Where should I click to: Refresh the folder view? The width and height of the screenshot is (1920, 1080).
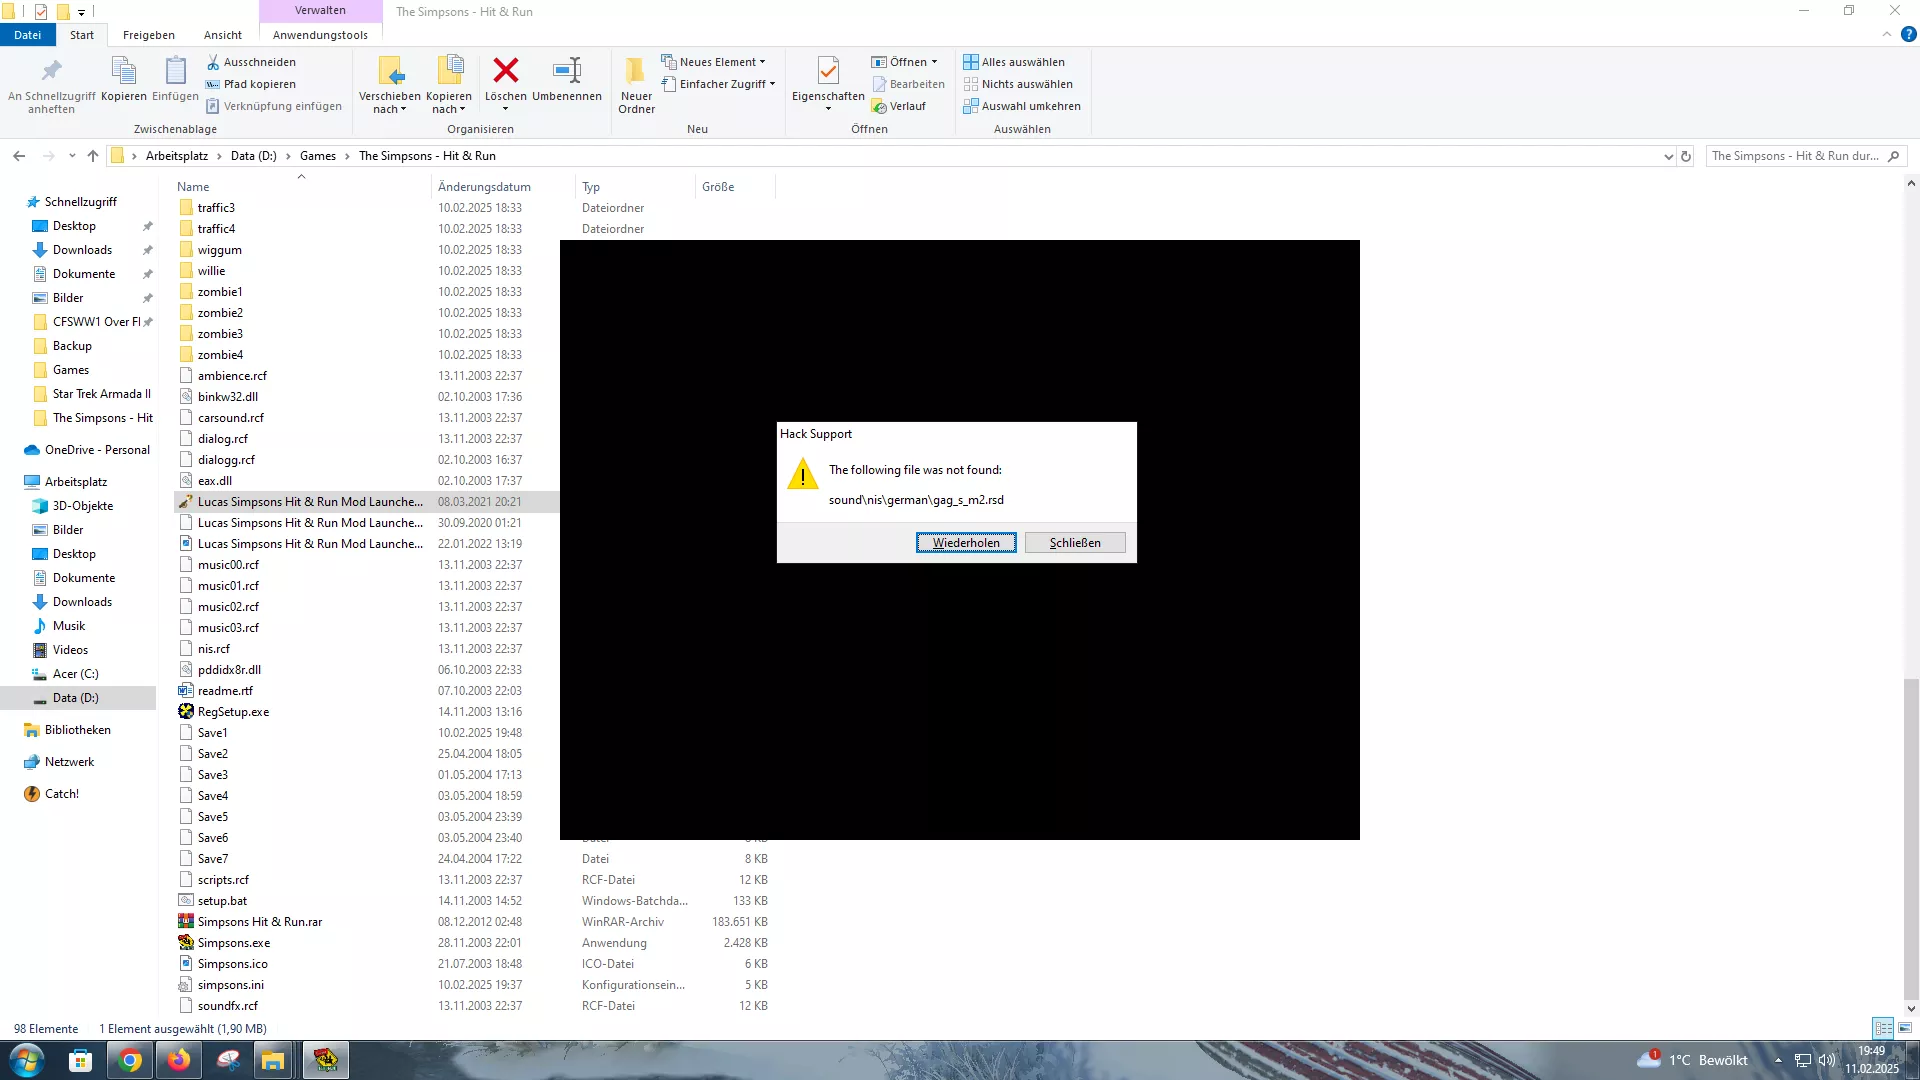point(1686,156)
